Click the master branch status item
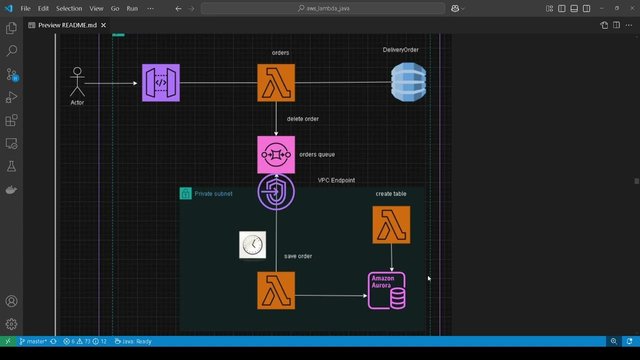Image resolution: width=640 pixels, height=360 pixels. pos(33,341)
